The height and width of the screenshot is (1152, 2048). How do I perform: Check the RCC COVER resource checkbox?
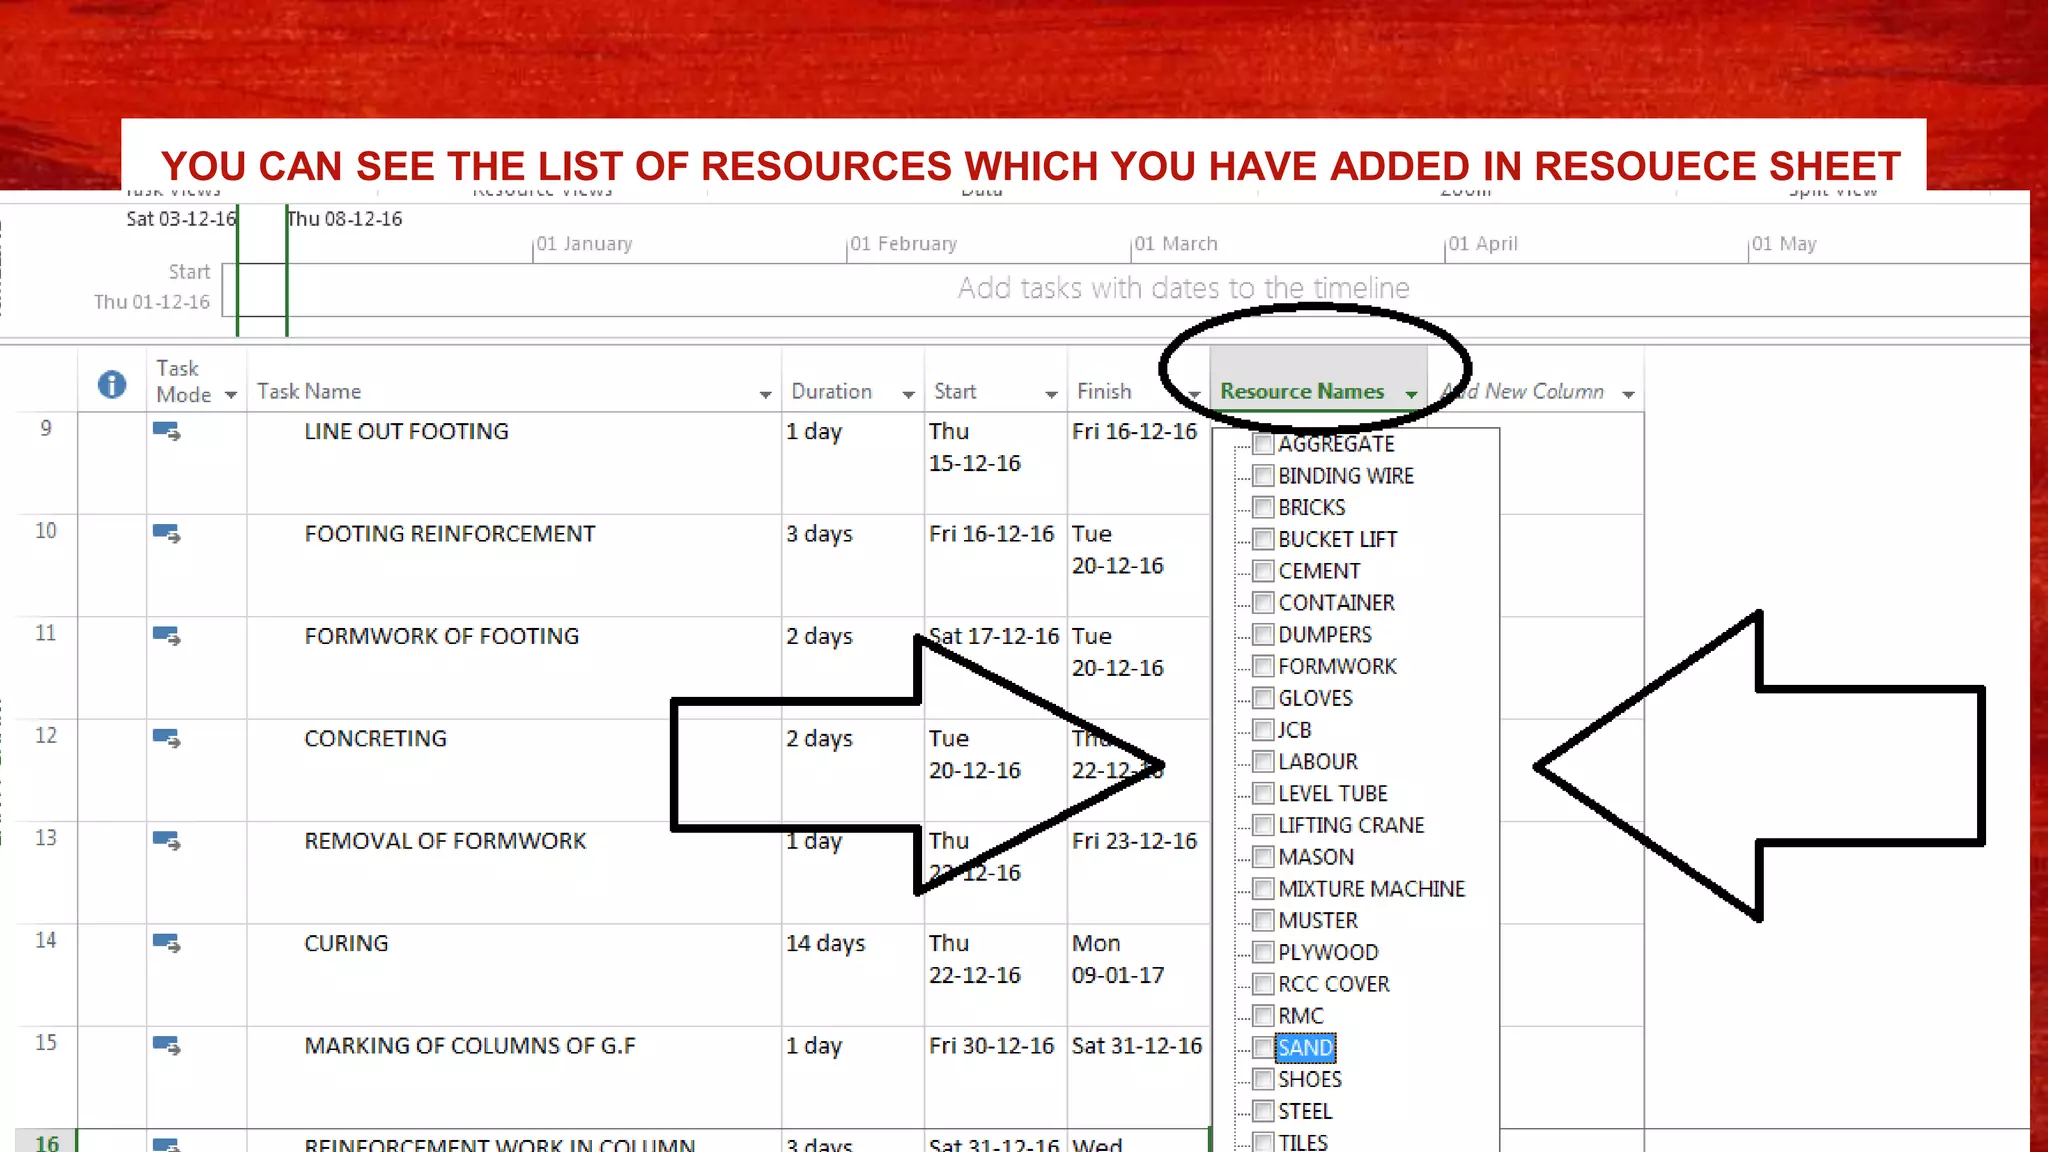1263,984
